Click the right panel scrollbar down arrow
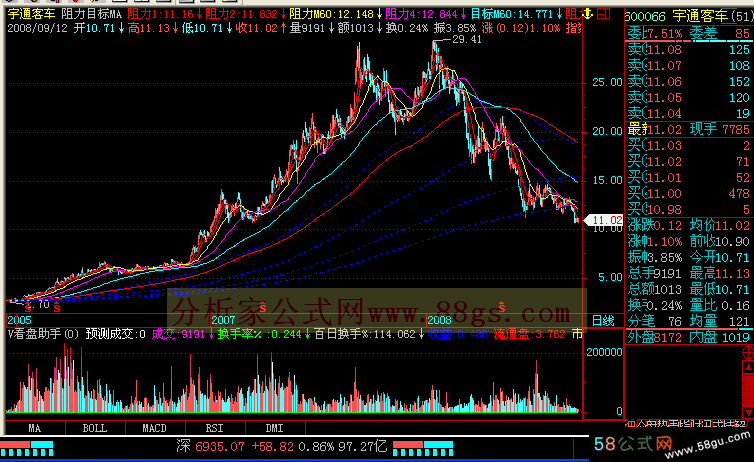This screenshot has width=754, height=462. pos(748,412)
